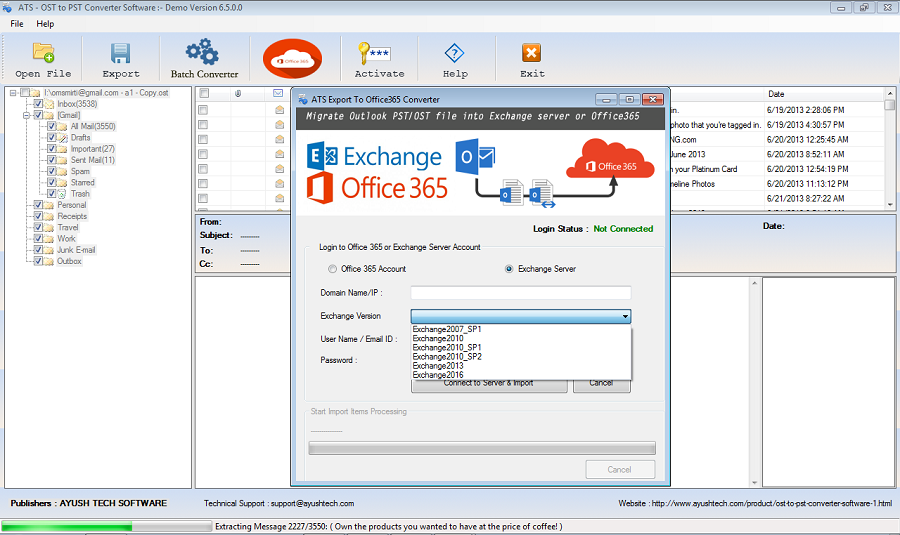Click the Open File toolbar icon

(x=43, y=53)
